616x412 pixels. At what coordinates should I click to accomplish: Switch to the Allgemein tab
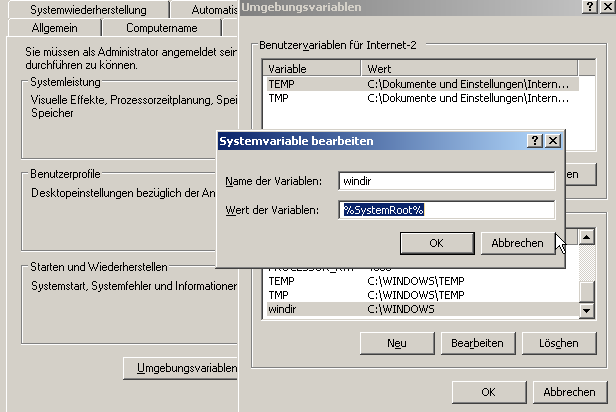click(x=54, y=28)
